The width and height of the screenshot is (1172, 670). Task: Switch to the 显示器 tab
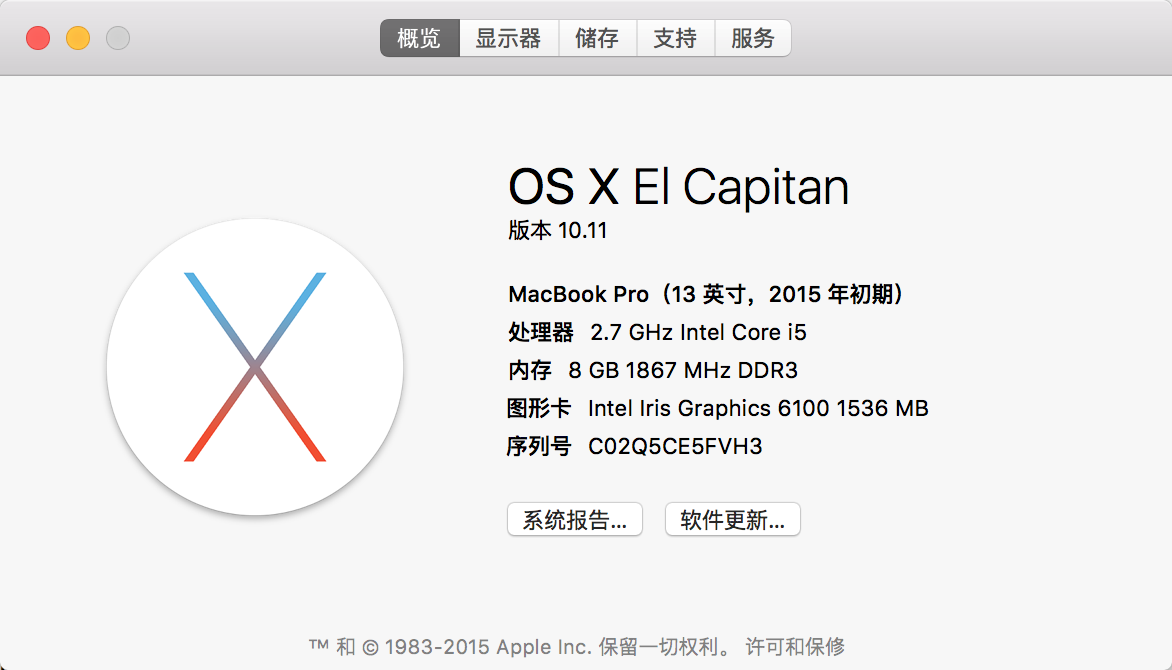tap(508, 39)
